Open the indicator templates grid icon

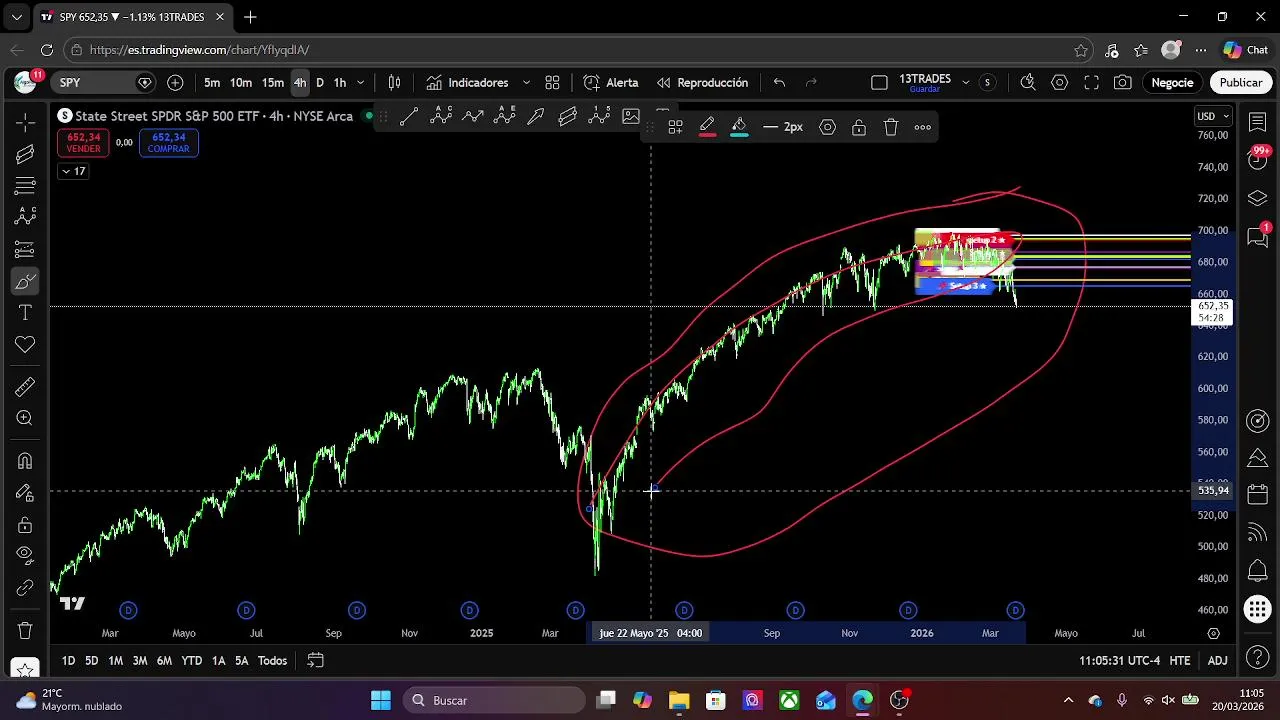[552, 83]
